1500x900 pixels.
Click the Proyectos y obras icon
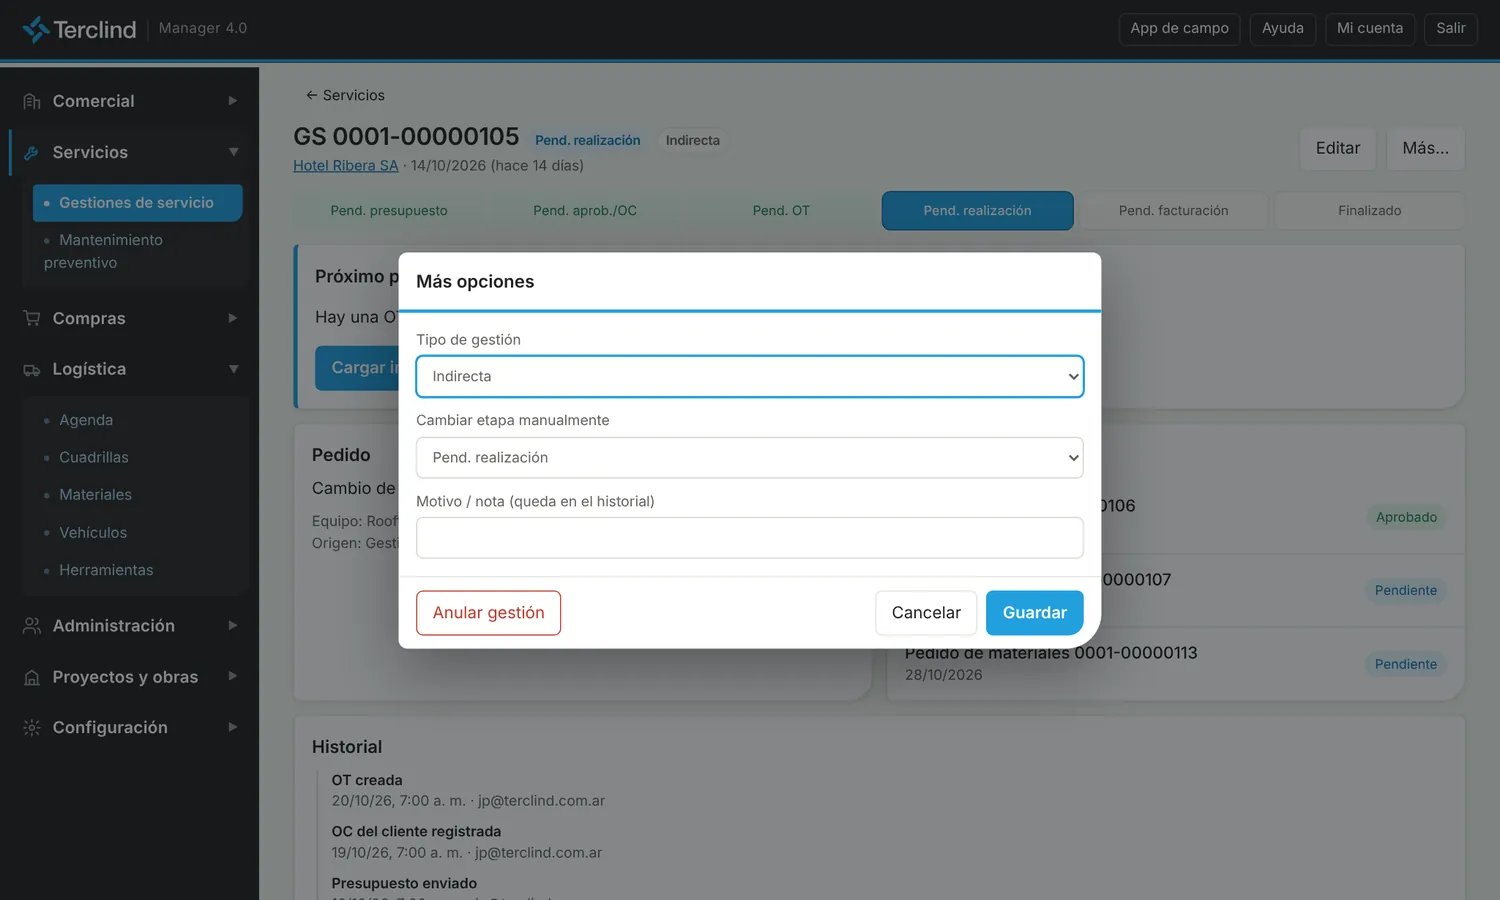[x=32, y=677]
